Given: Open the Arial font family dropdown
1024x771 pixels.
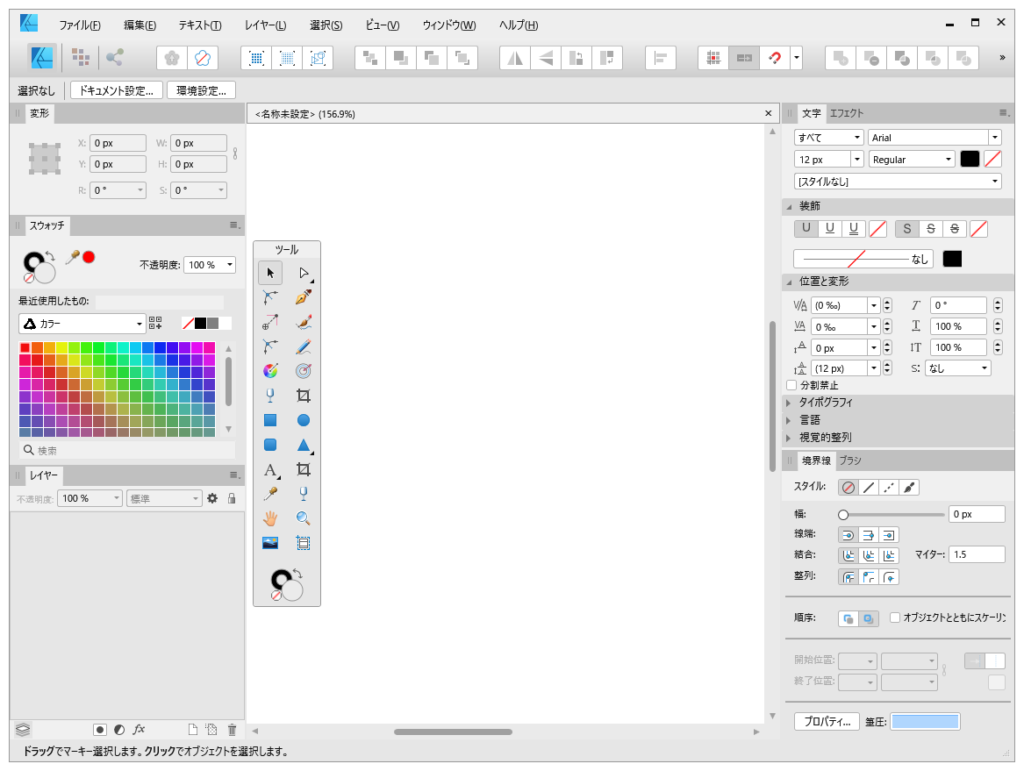Looking at the screenshot, I should (x=995, y=137).
